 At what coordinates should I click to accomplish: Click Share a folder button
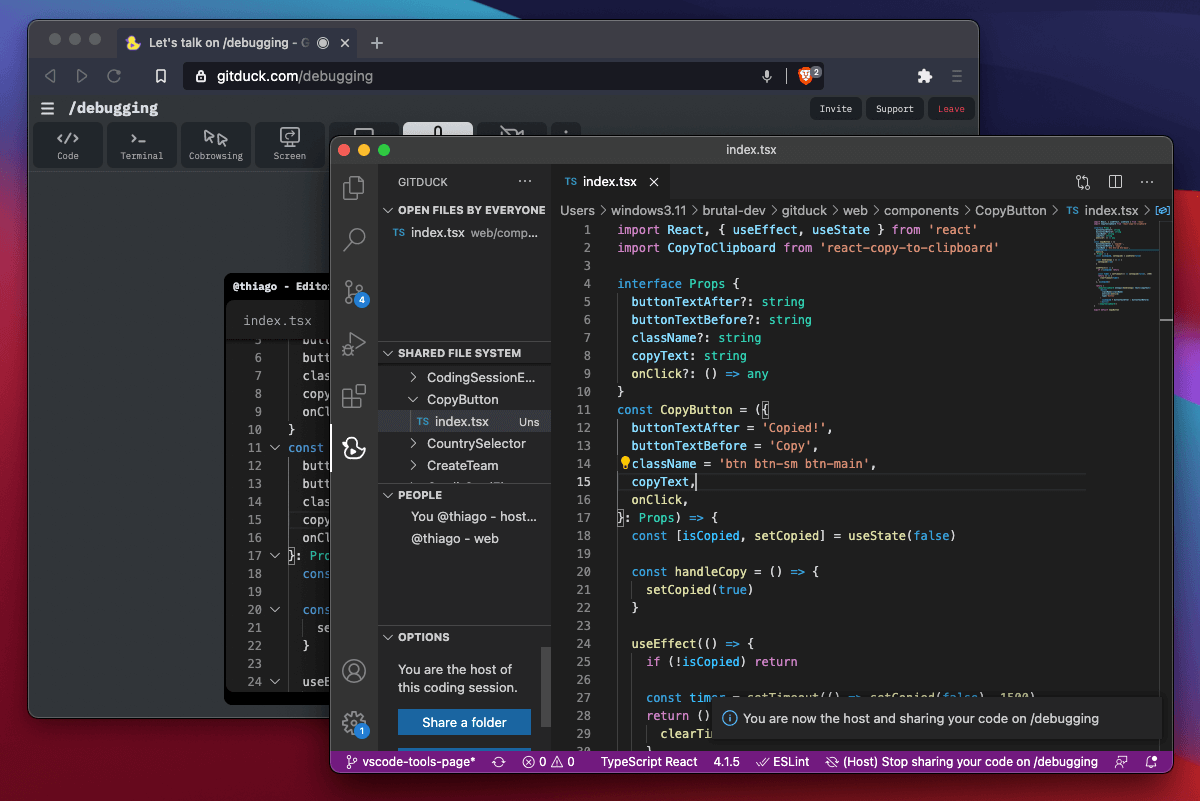[464, 722]
